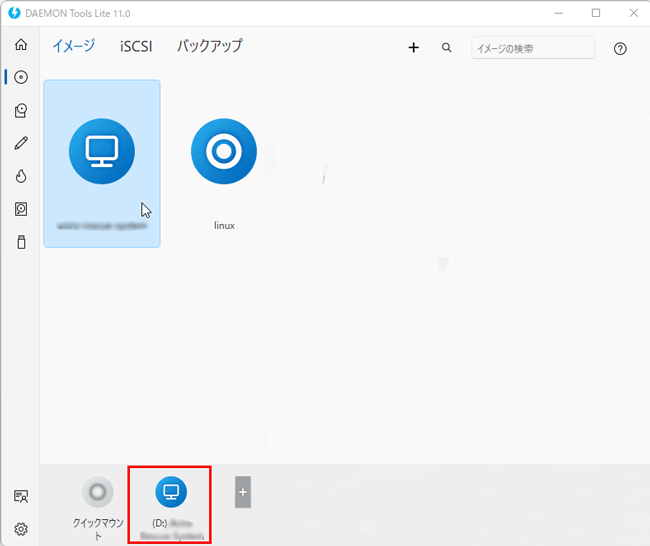Screen dimensions: 650x546
Task: Switch to the iSCSI tab
Action: [x=136, y=46]
